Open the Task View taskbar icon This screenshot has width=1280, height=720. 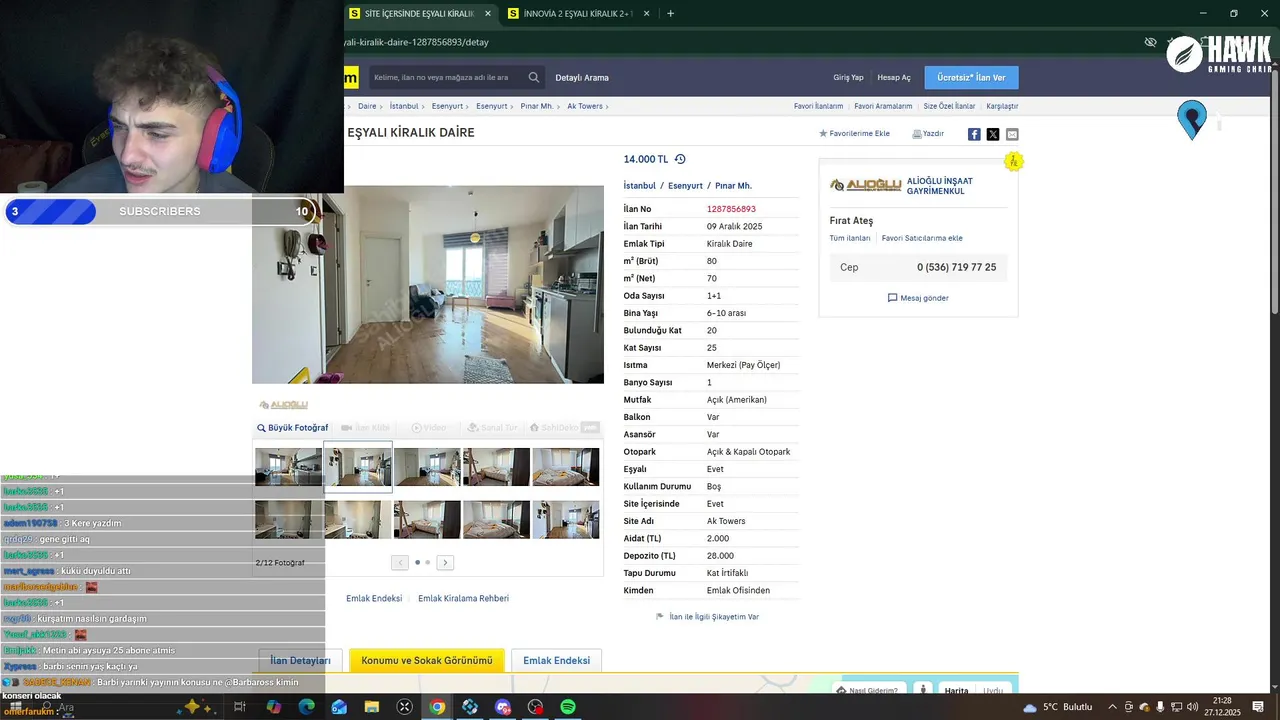[240, 707]
